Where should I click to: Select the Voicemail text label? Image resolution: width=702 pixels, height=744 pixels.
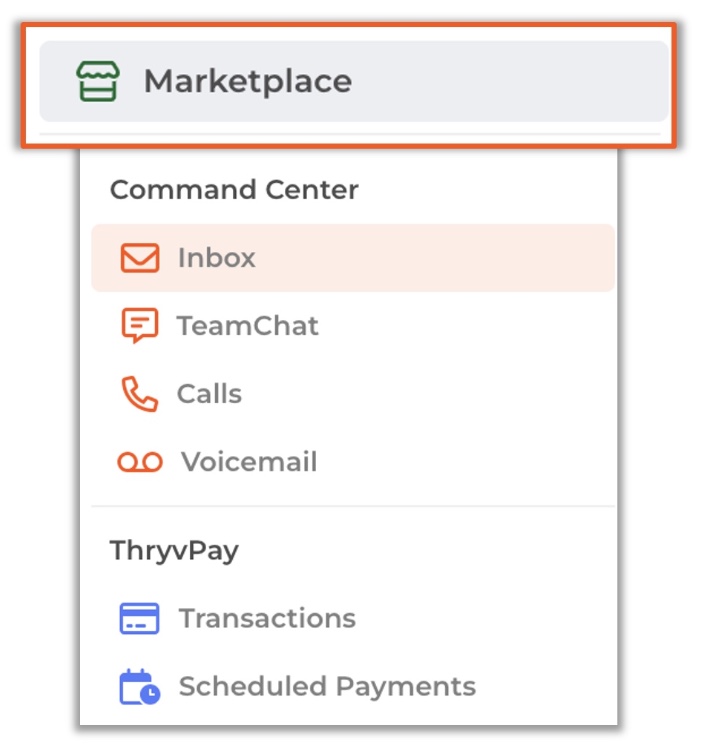pos(249,462)
